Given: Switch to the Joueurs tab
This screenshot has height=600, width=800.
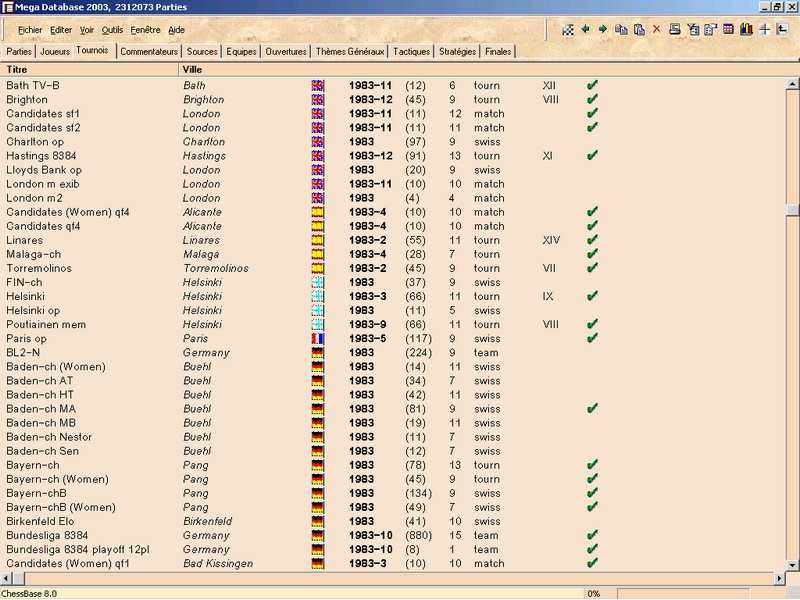Looking at the screenshot, I should [x=55, y=52].
